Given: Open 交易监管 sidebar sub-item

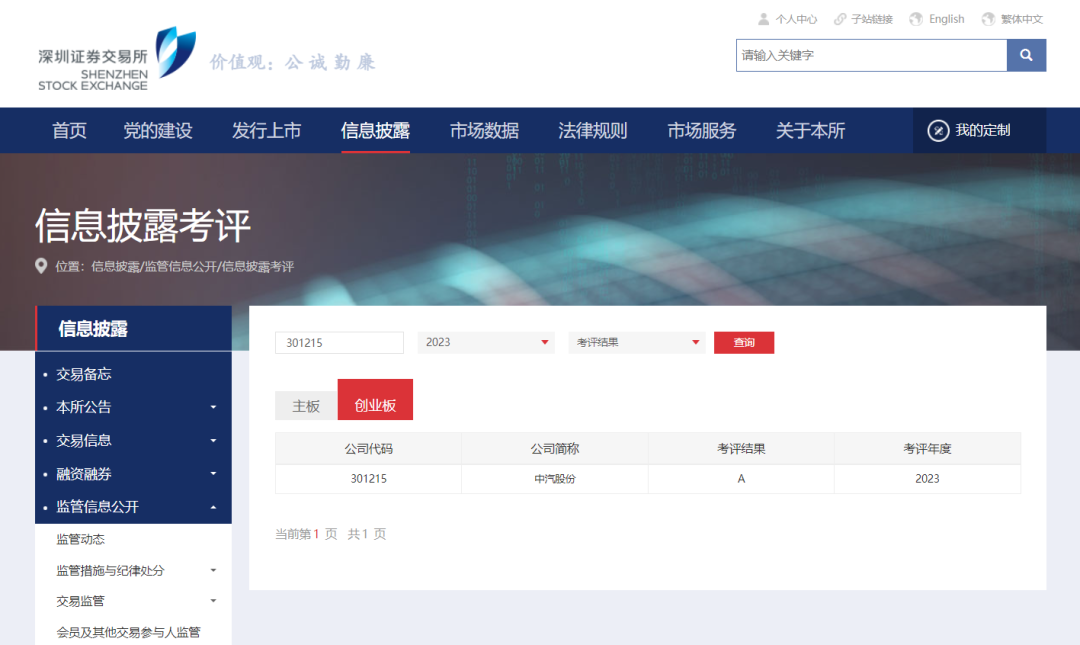Looking at the screenshot, I should pos(81,601).
